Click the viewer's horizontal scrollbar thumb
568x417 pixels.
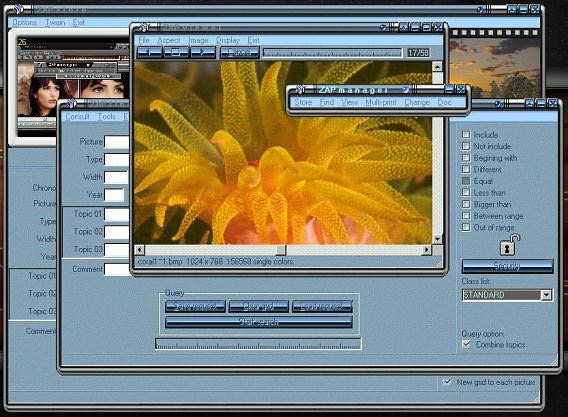tap(281, 250)
